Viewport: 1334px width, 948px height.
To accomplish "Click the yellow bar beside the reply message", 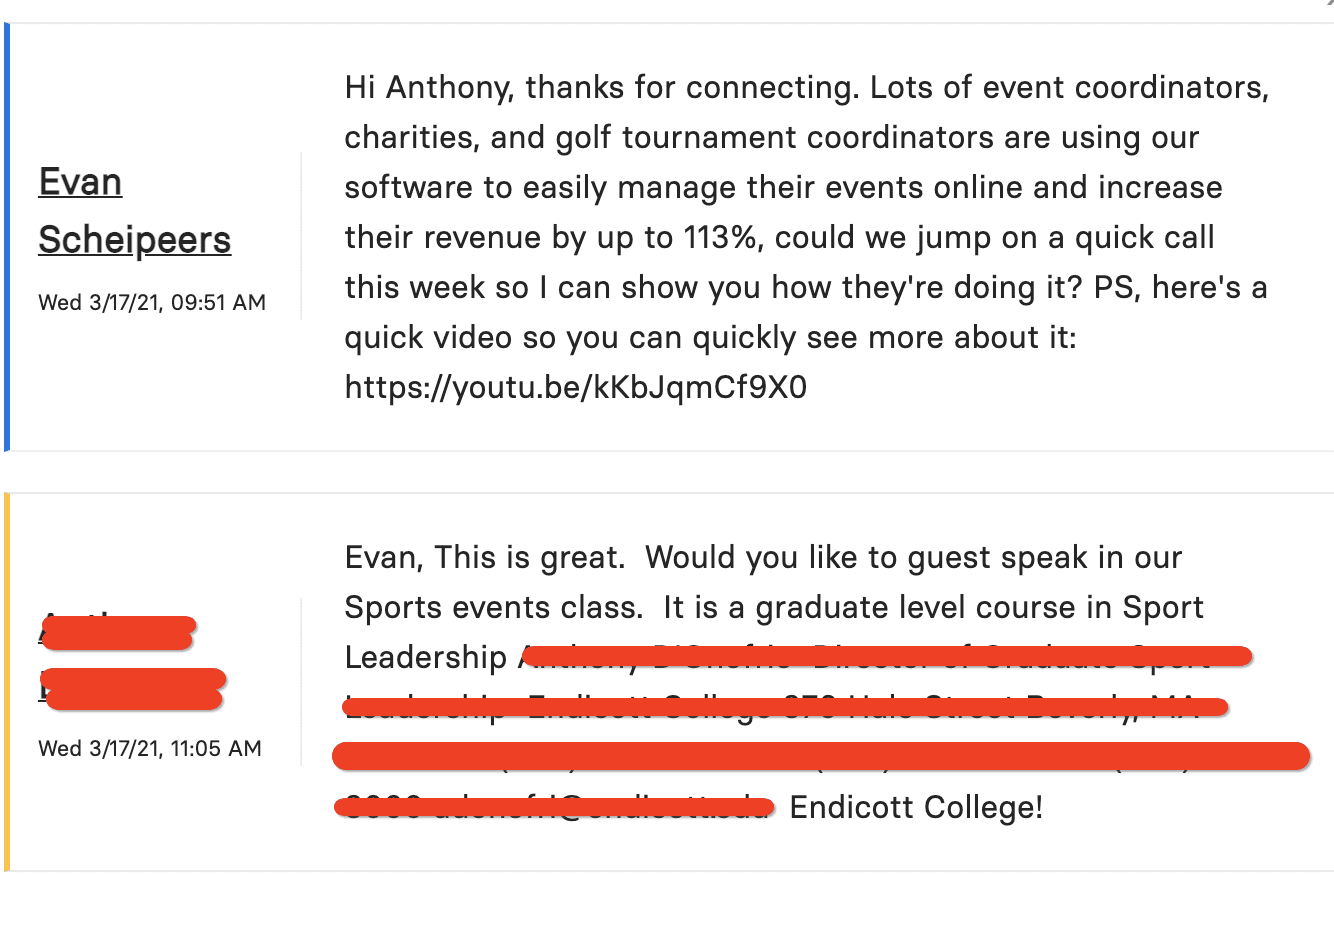I will click(x=6, y=682).
